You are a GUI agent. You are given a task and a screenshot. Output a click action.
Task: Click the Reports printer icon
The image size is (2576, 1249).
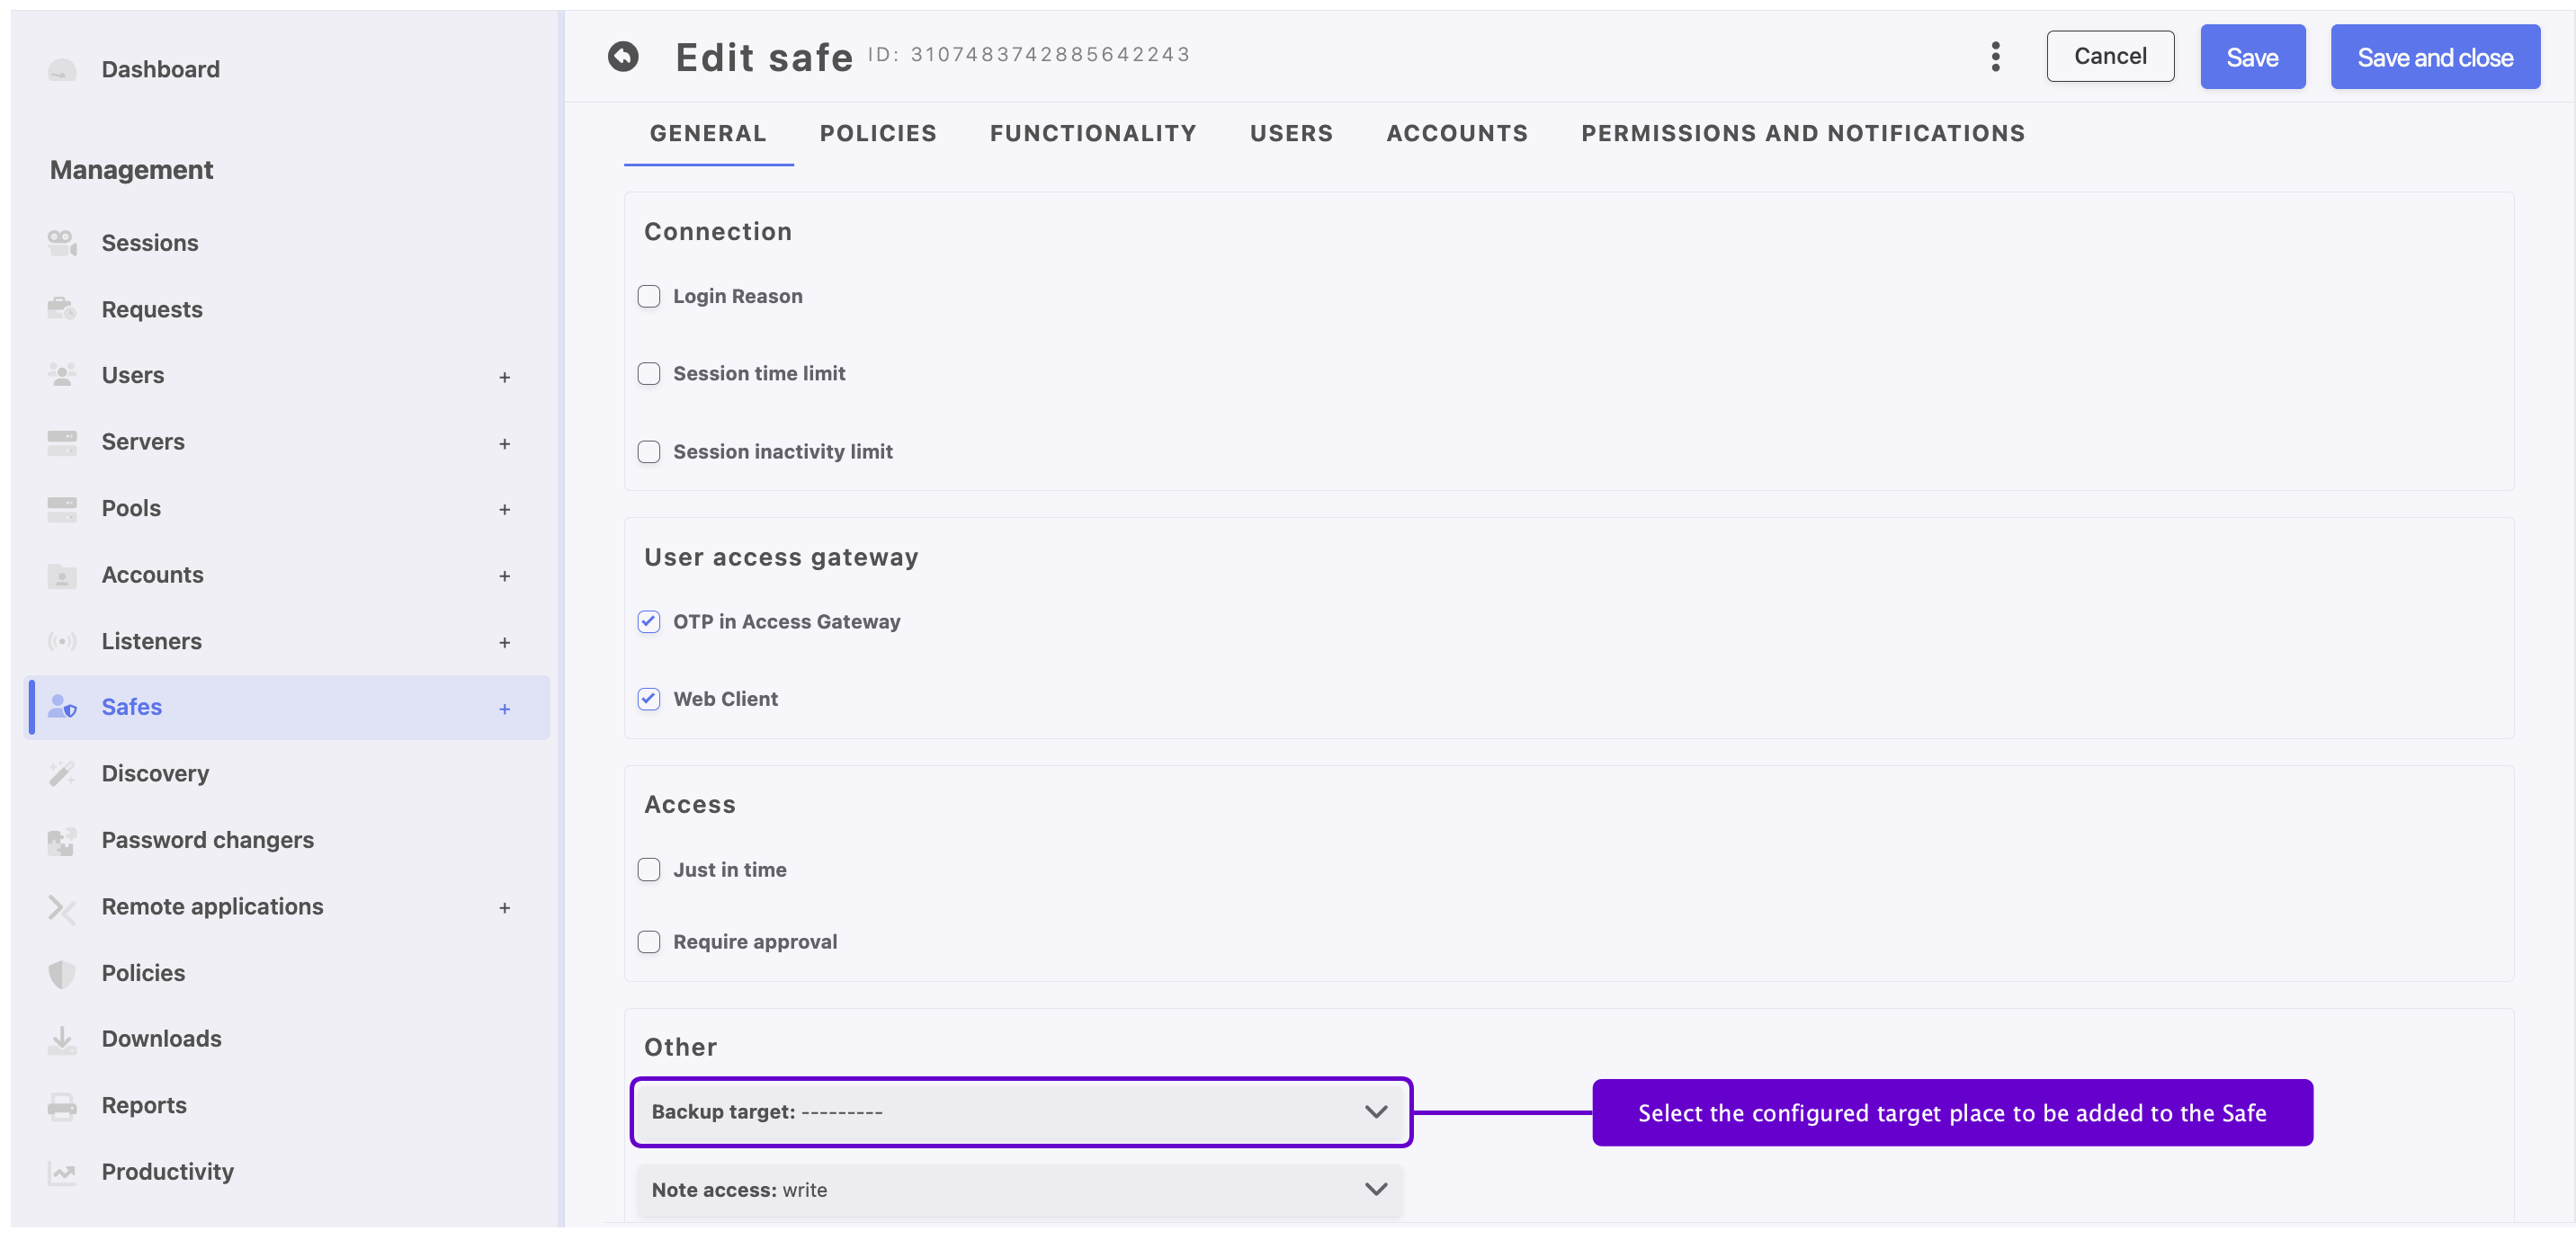pos(62,1106)
